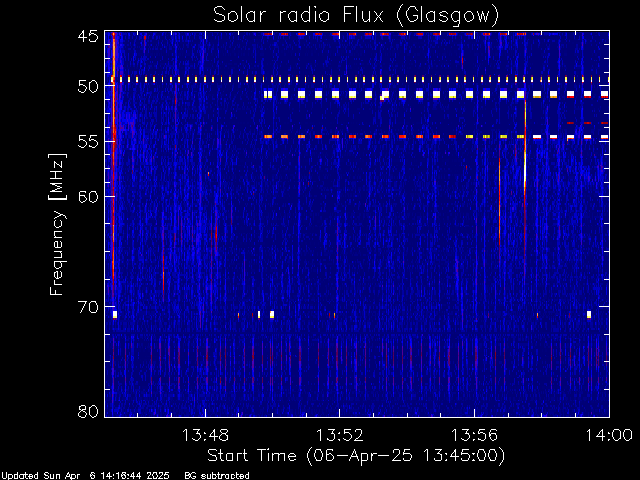640x480 pixels.
Task: Click the 50 frequency tick label
Action: pos(88,87)
